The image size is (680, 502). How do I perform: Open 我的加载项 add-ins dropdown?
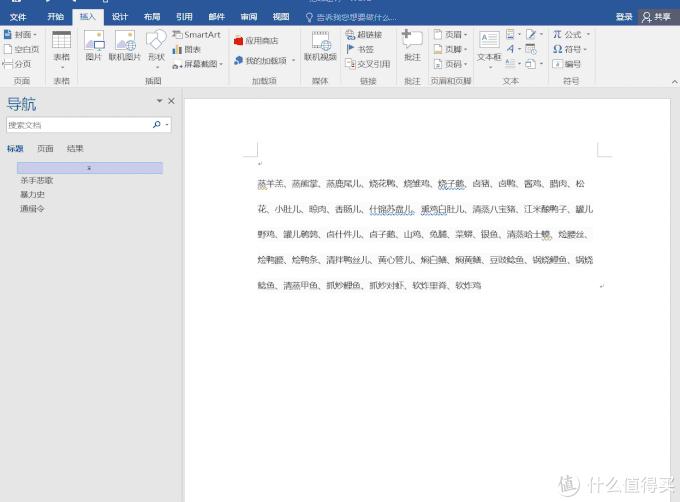[265, 61]
